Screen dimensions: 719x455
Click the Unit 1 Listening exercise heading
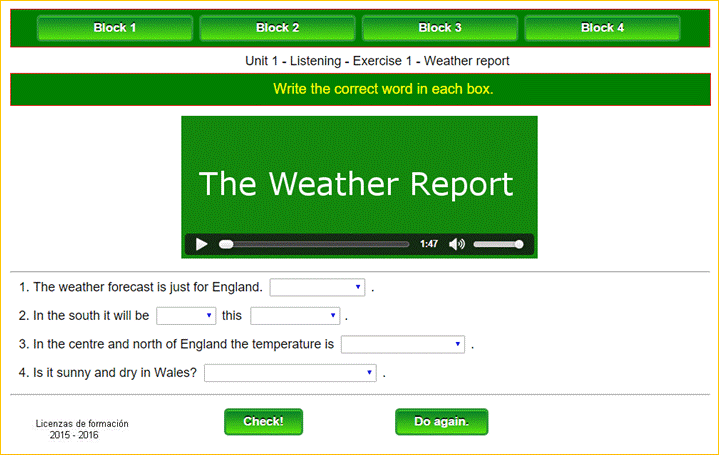pos(377,61)
